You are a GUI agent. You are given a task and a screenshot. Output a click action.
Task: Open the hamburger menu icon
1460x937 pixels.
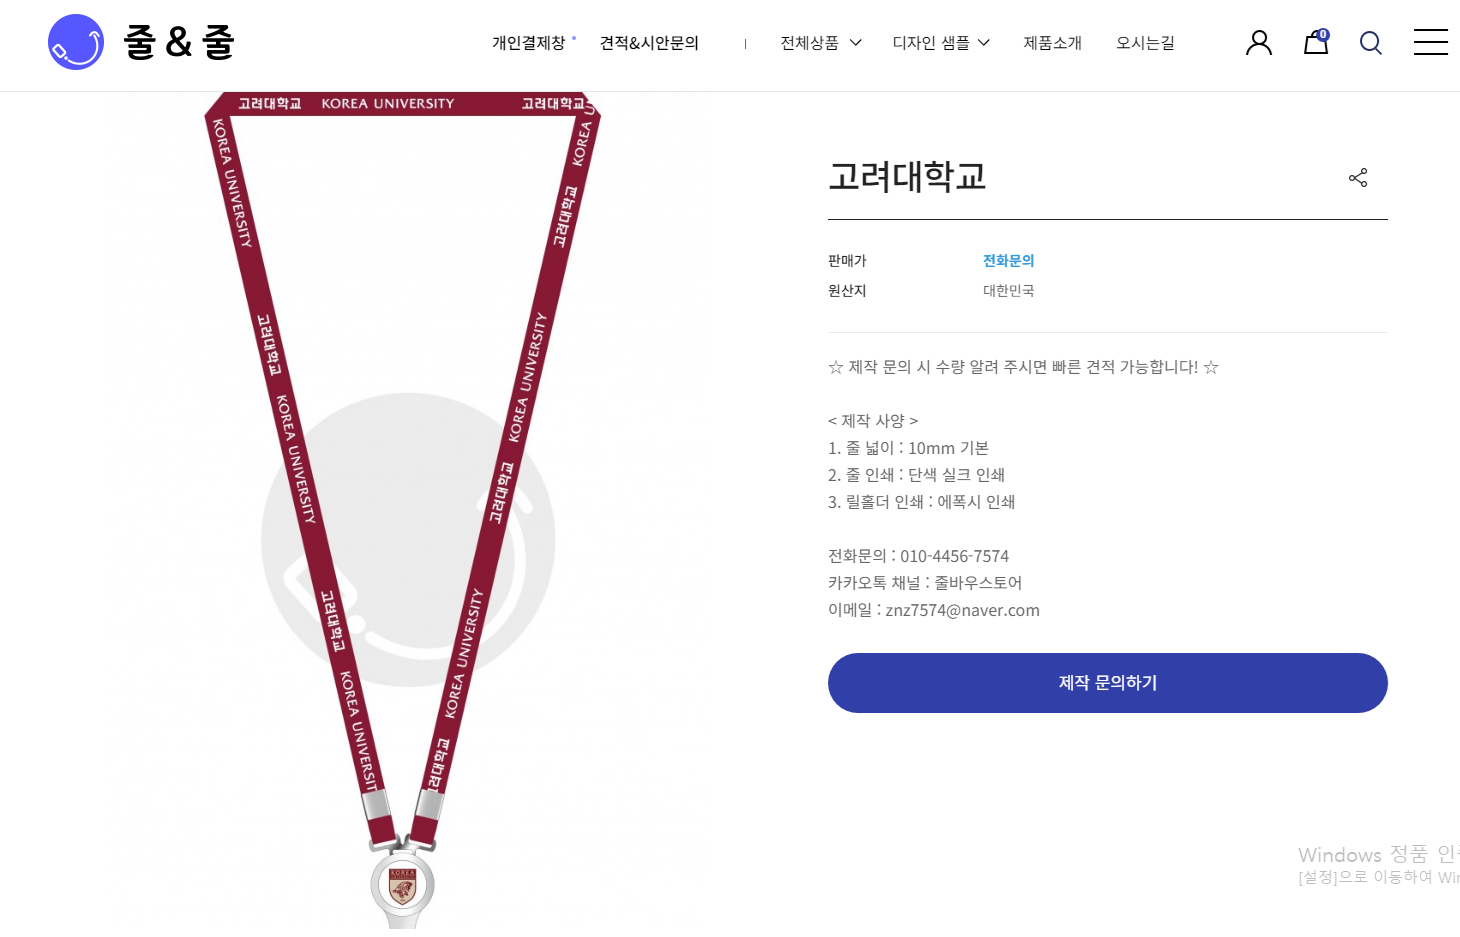[1431, 42]
